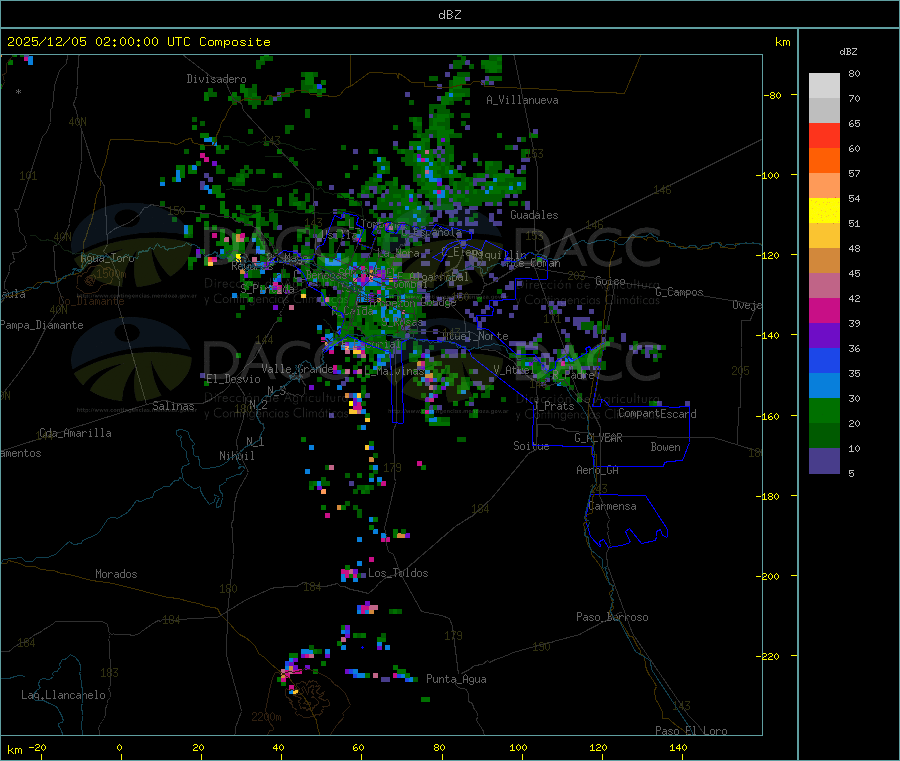Click the 'A_Villanueva' map label
Image resolution: width=900 pixels, height=761 pixels.
pos(522,100)
